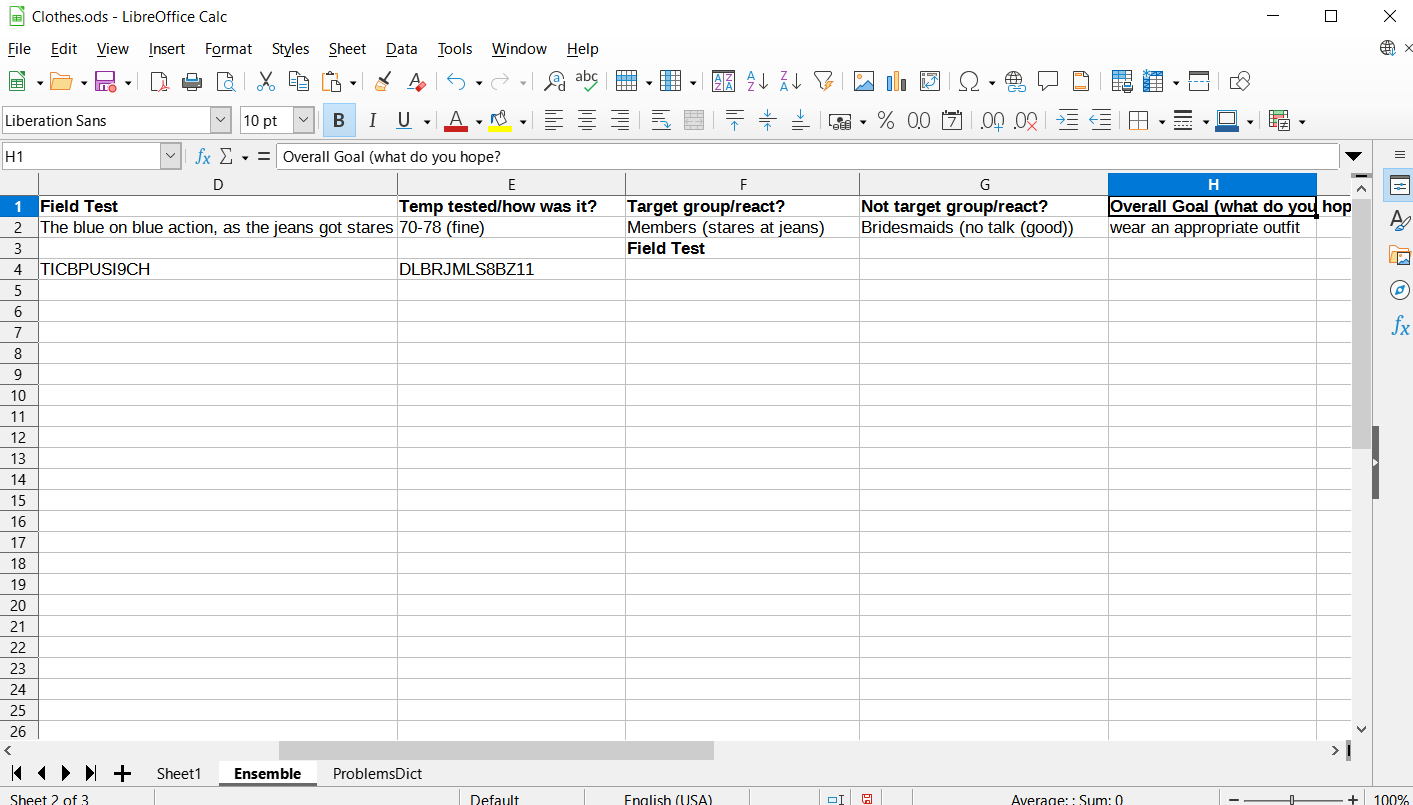Format the cell as percent

tap(886, 121)
